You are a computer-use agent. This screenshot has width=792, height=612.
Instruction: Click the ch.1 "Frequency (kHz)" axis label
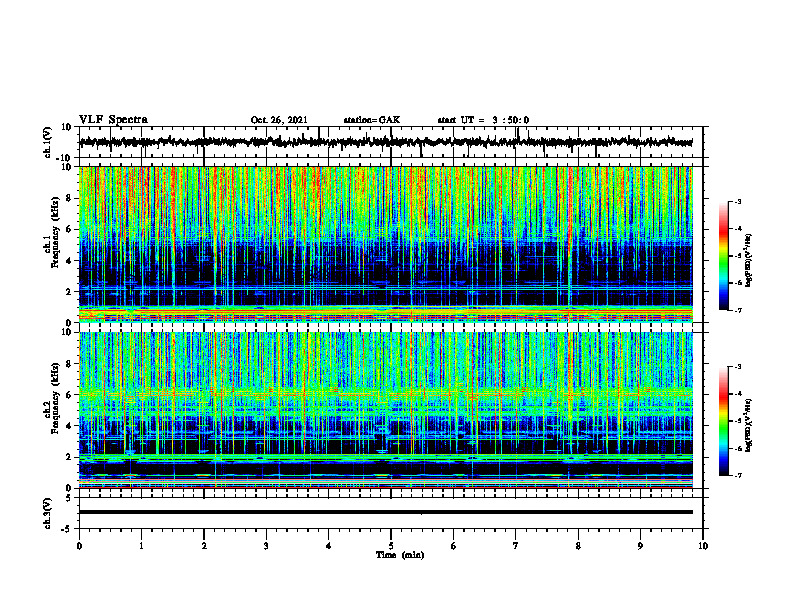[55, 232]
